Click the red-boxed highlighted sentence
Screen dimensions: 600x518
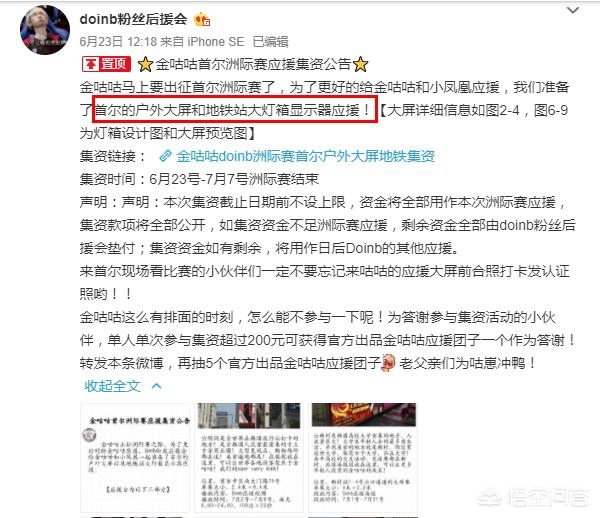click(x=235, y=110)
